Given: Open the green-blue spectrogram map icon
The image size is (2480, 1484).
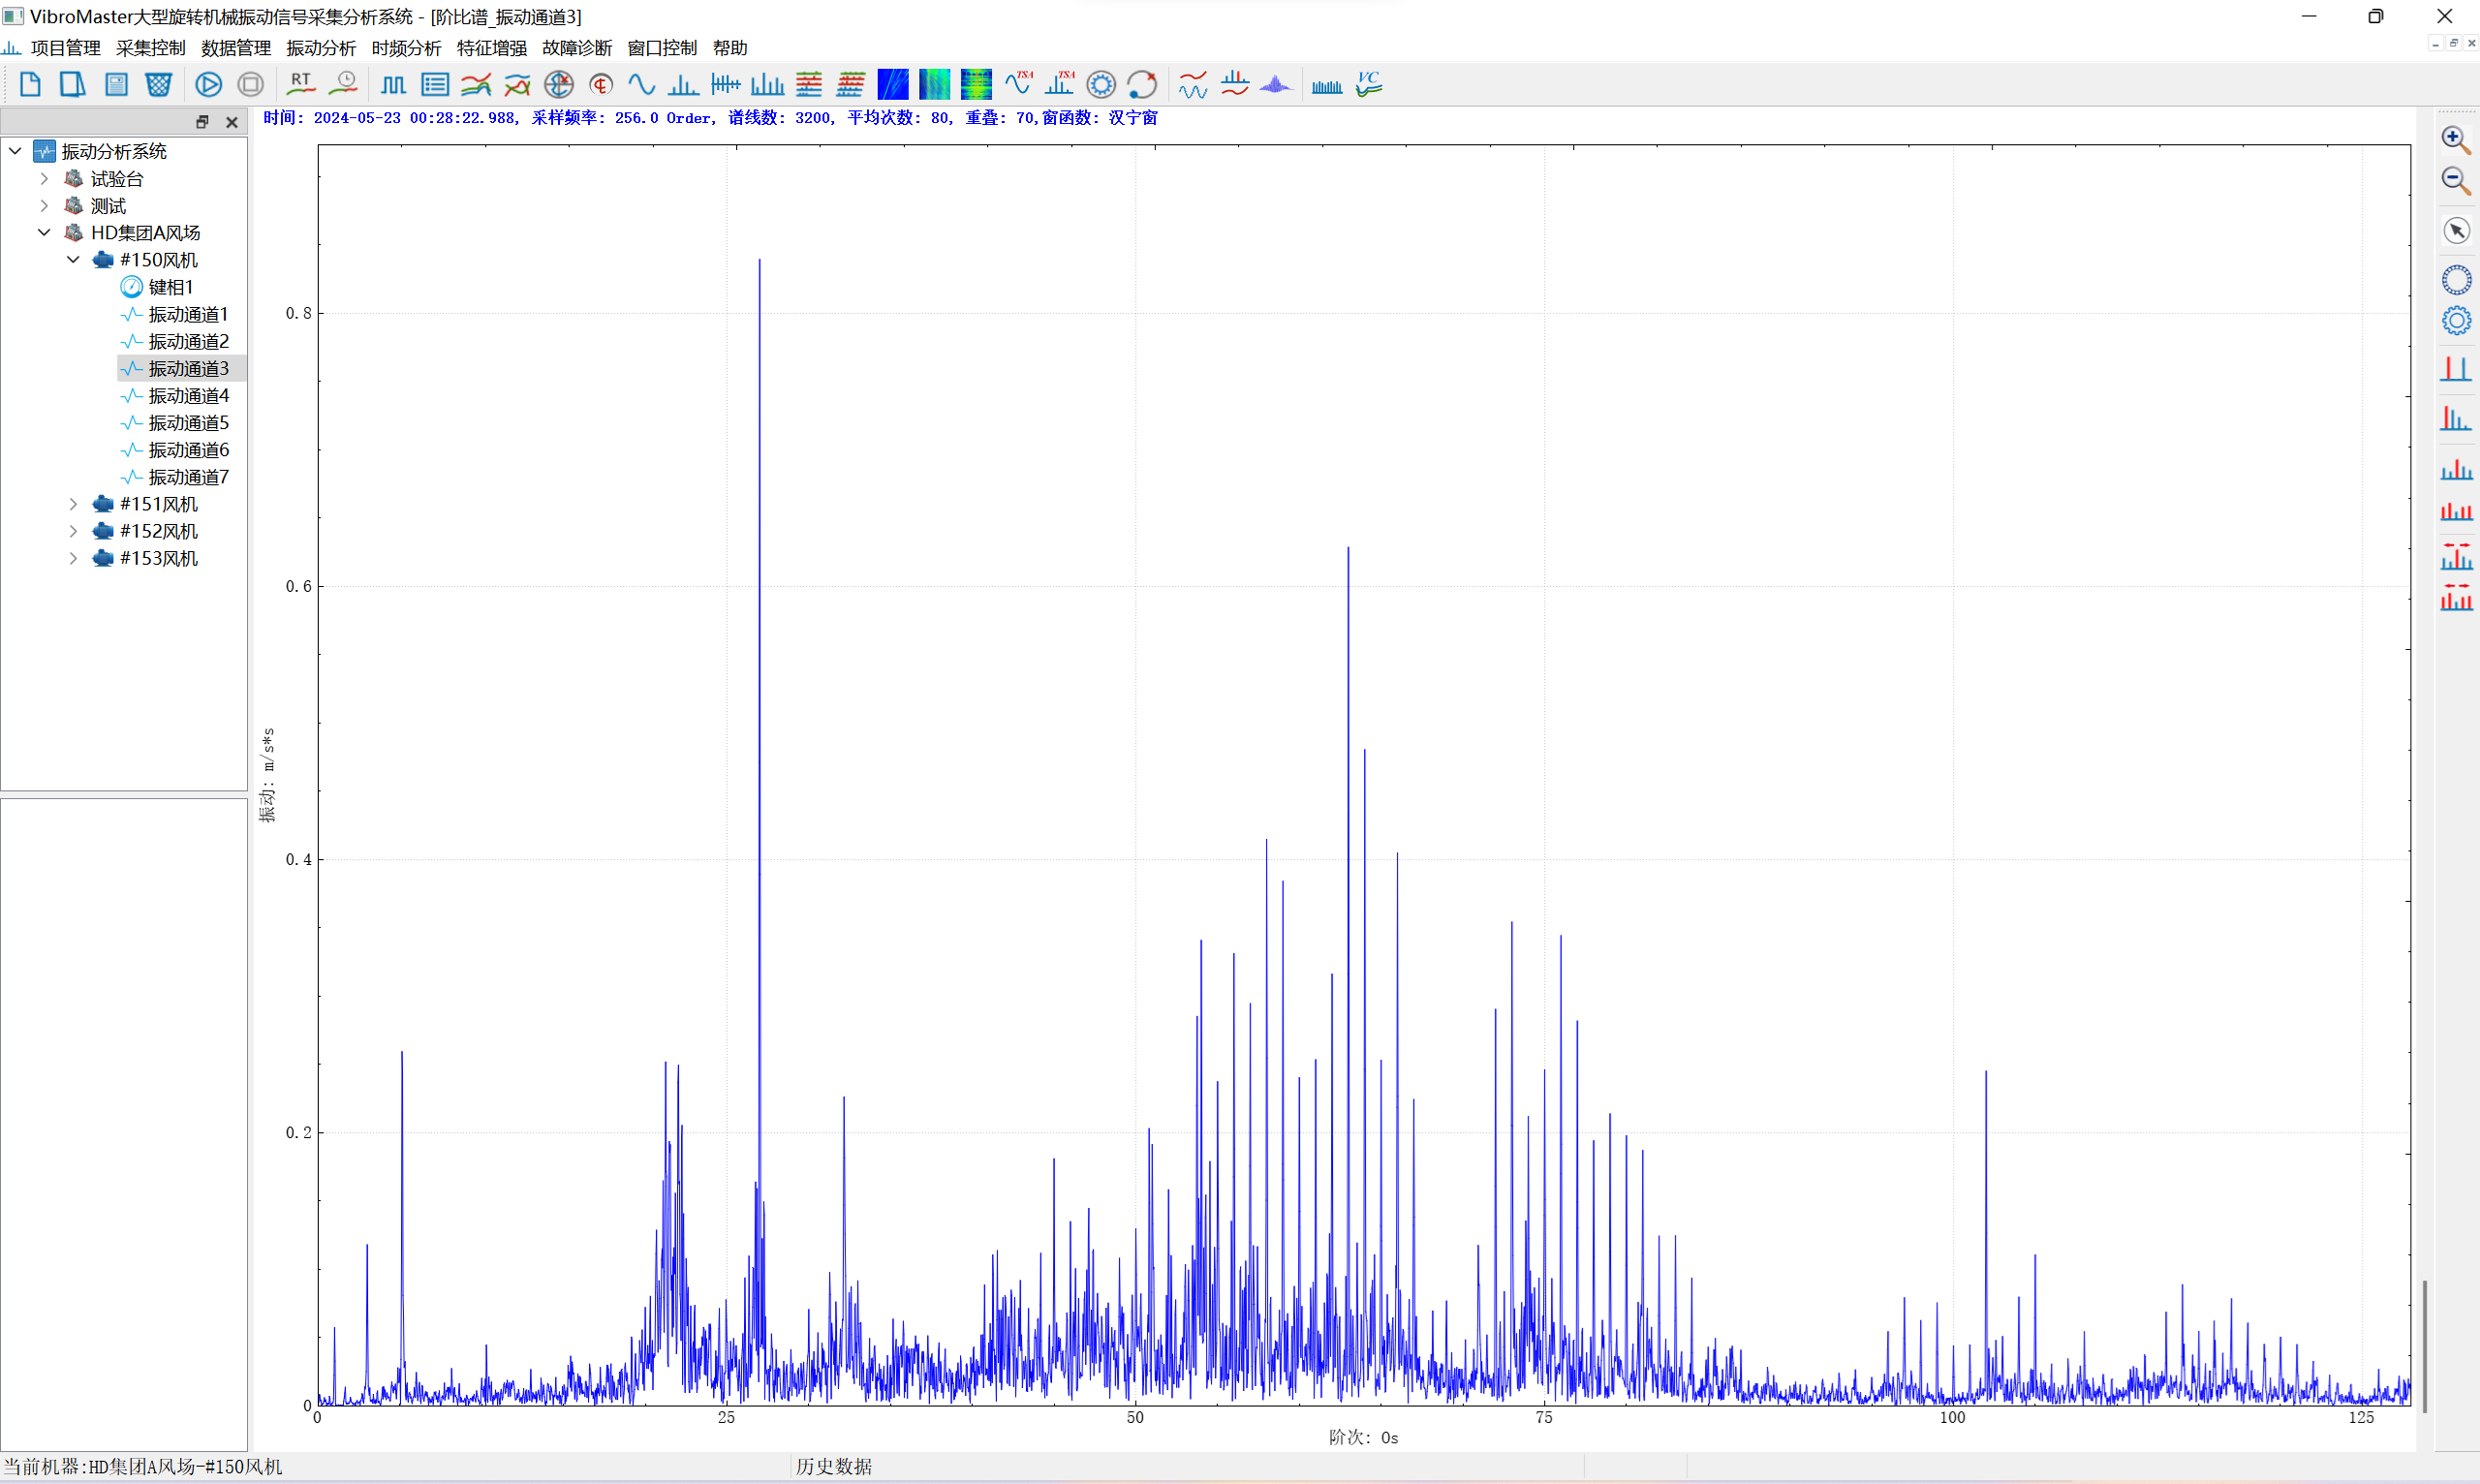Looking at the screenshot, I should [935, 85].
